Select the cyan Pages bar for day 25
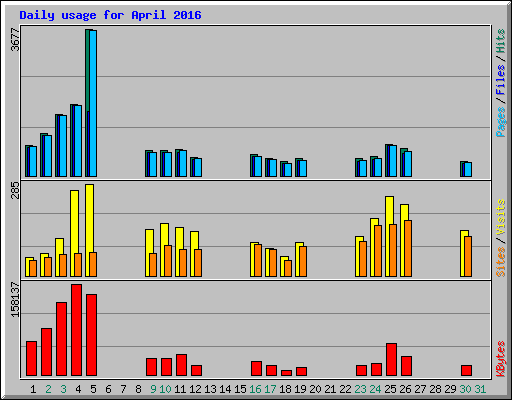The width and height of the screenshot is (512, 400). tap(393, 161)
